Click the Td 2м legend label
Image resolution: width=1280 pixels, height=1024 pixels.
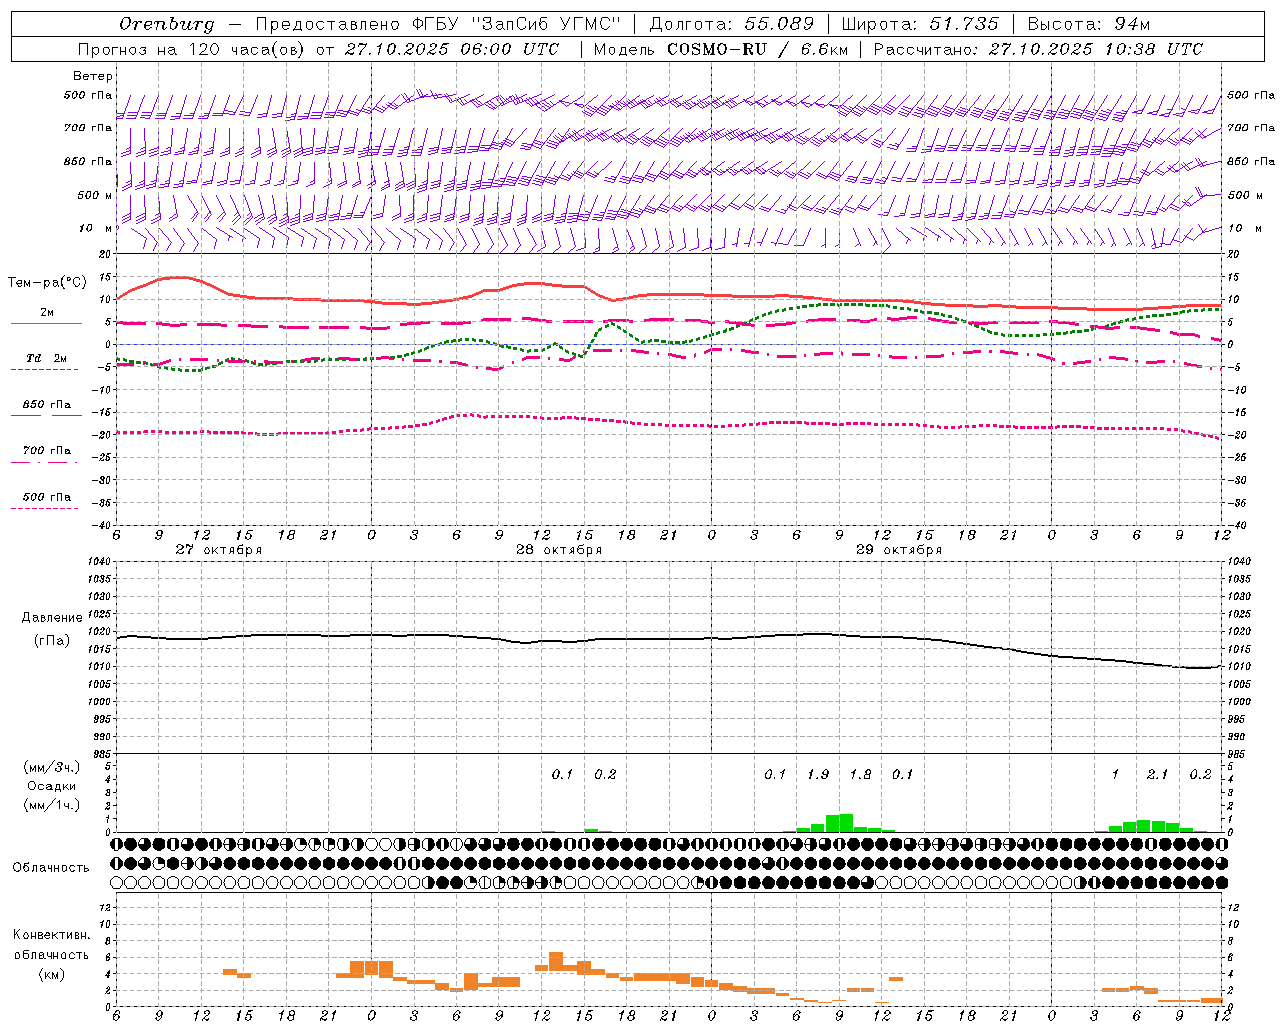click(x=47, y=358)
